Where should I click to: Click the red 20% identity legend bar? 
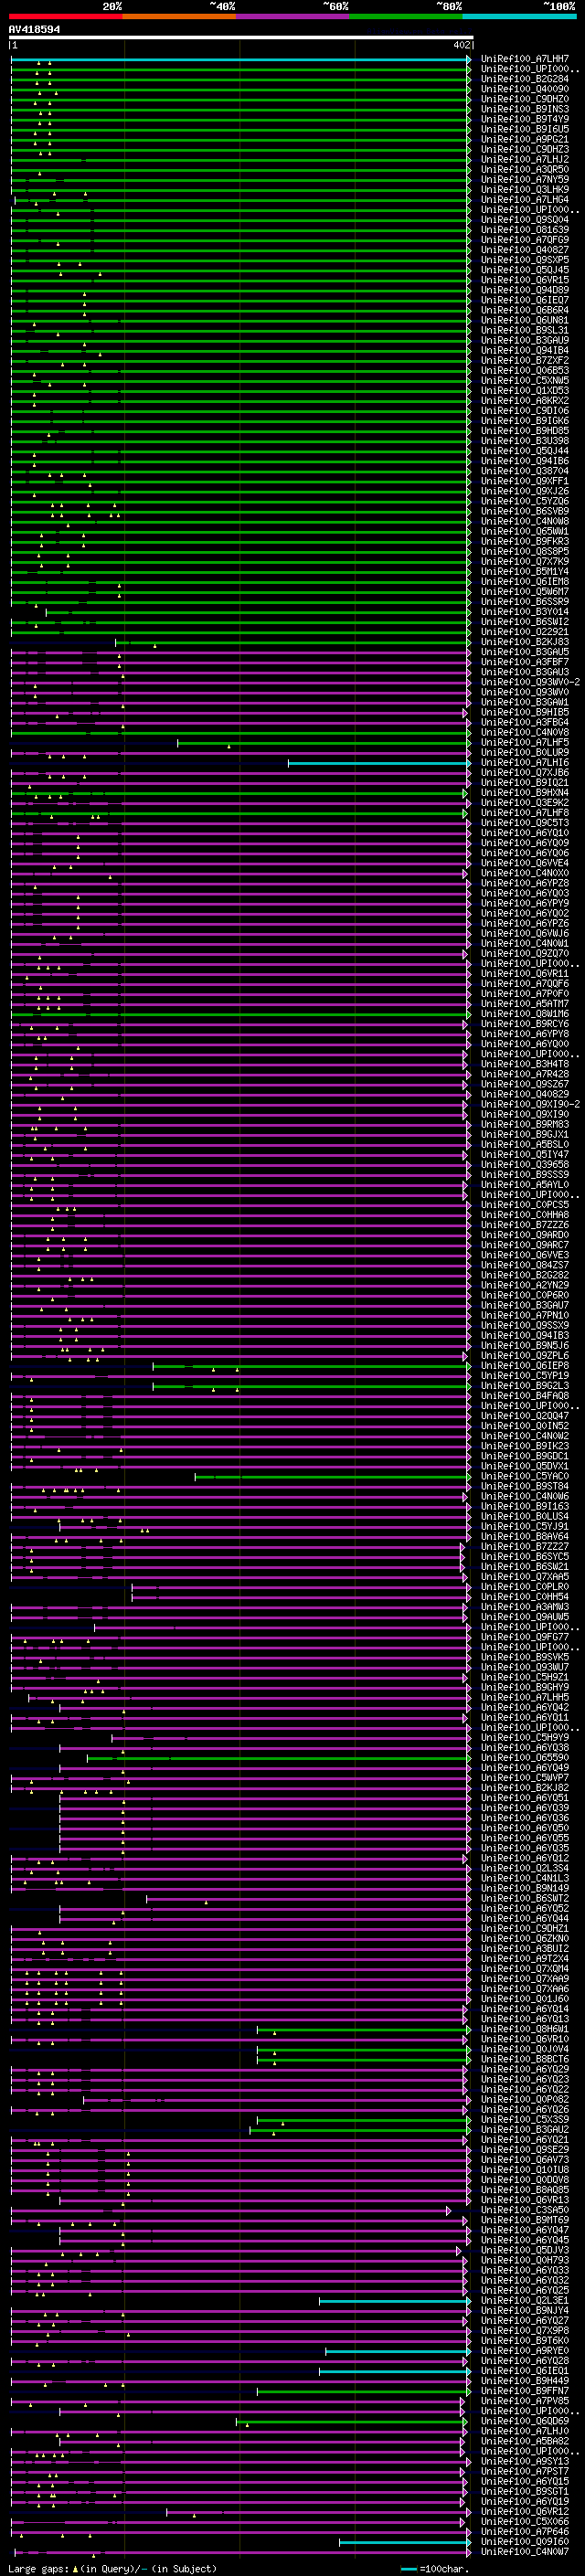tap(65, 16)
